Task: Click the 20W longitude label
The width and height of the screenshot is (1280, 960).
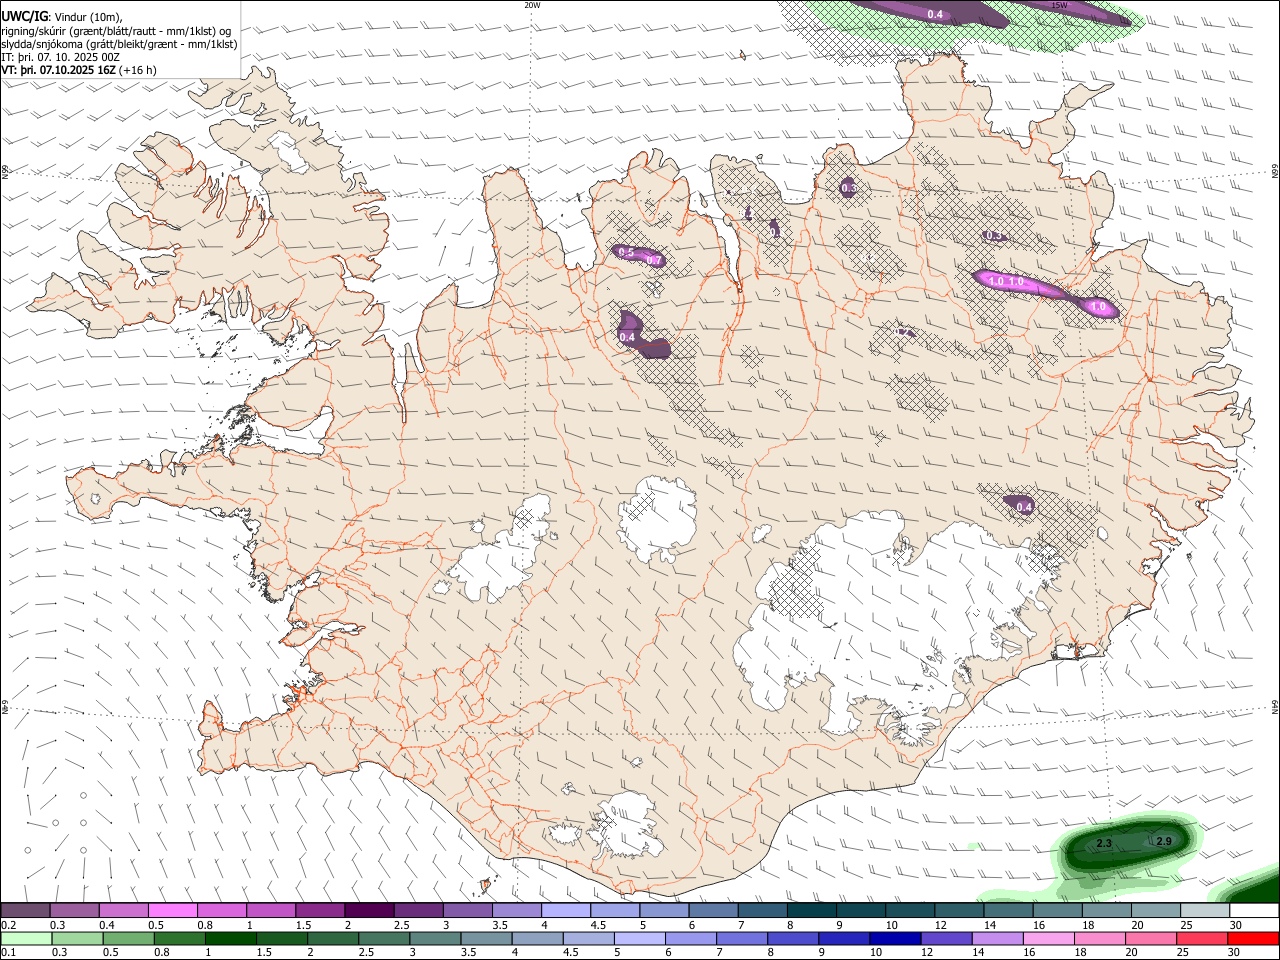Action: [x=532, y=5]
